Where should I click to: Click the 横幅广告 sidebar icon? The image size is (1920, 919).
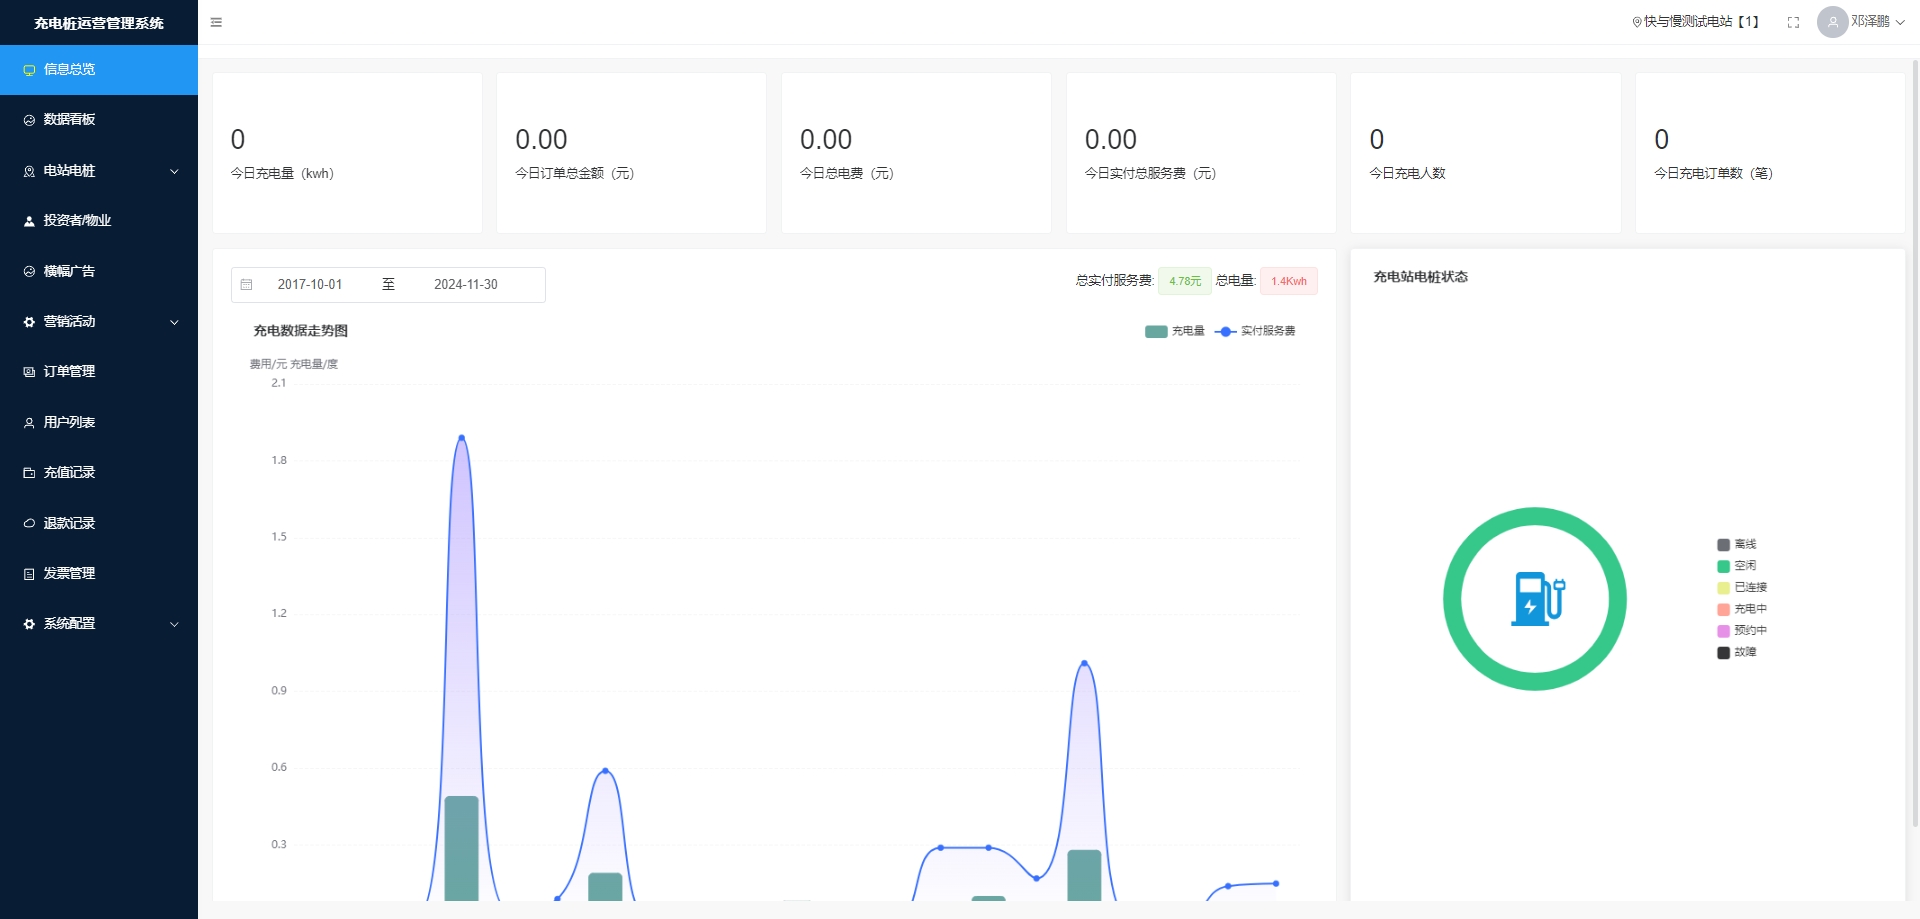(29, 271)
